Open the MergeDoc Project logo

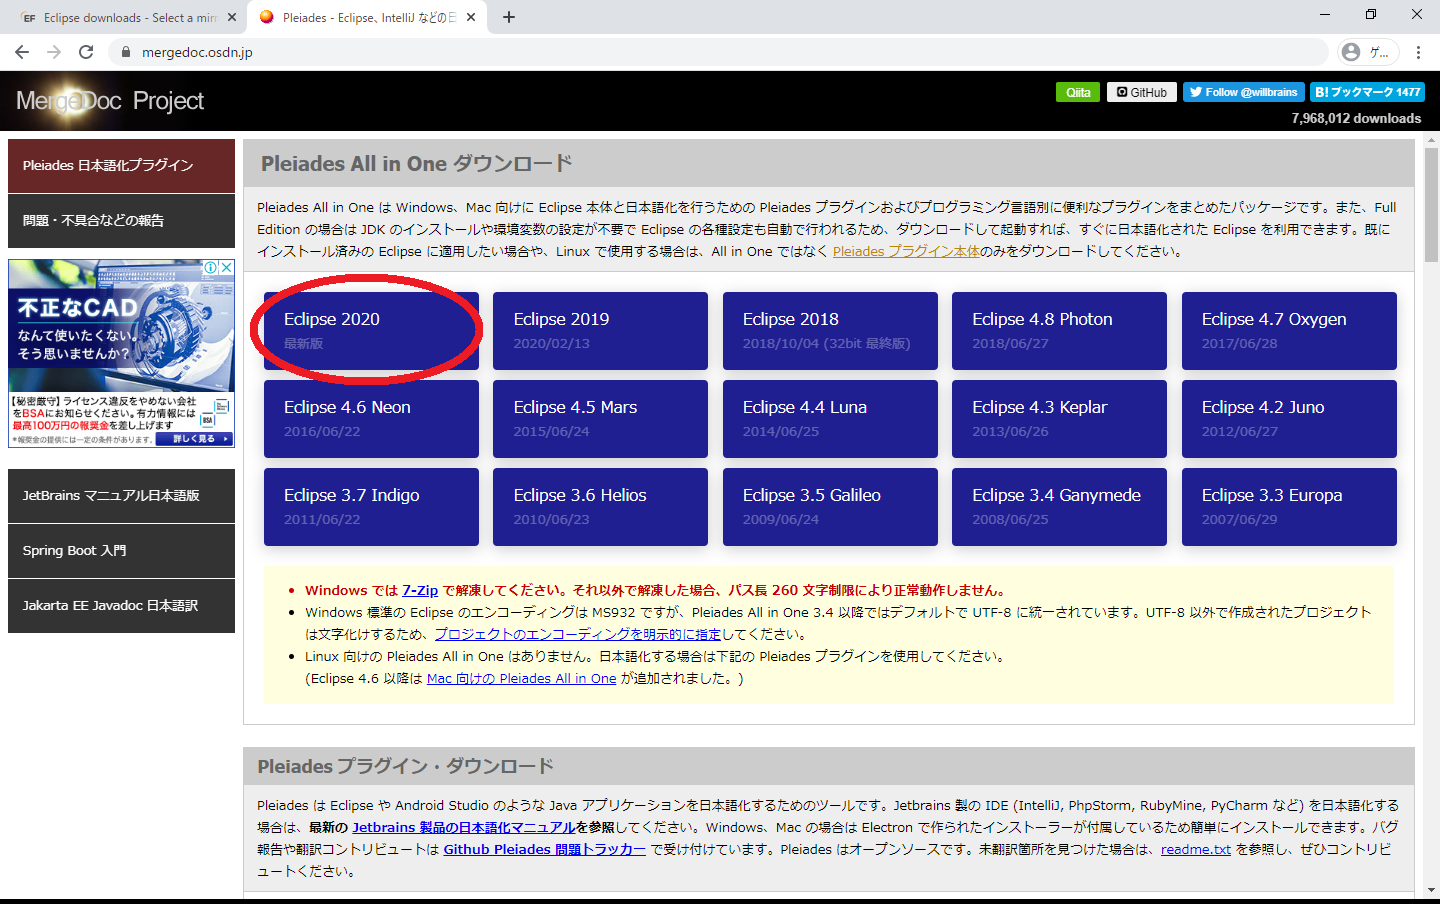point(110,101)
